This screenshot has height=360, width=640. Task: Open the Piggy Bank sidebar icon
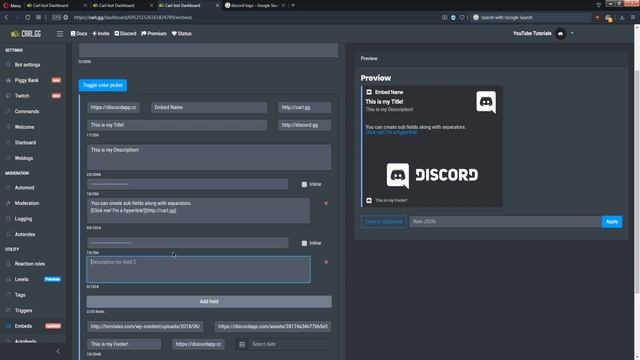[8, 80]
